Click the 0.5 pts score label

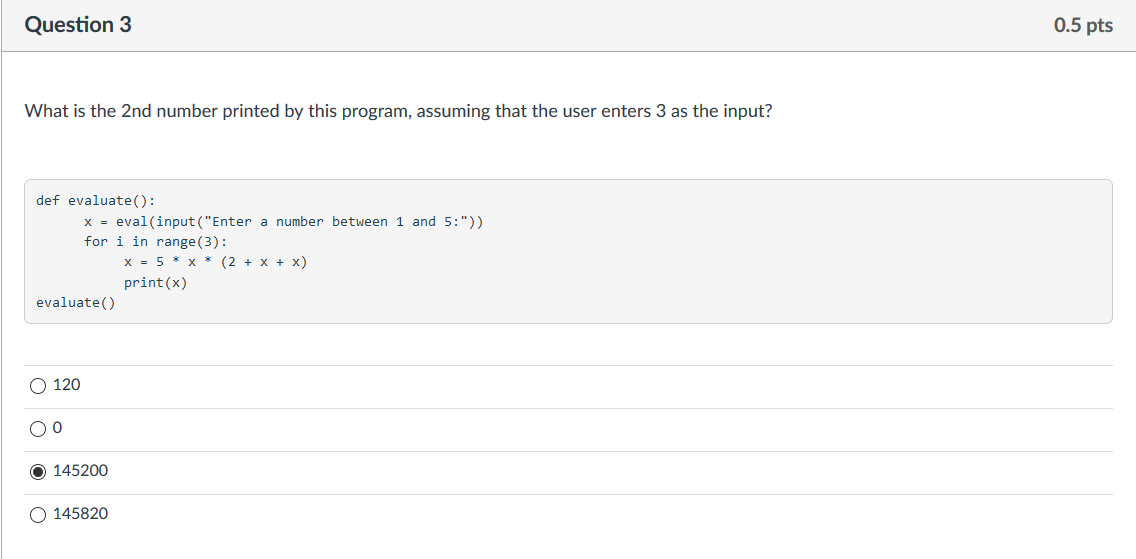click(1083, 25)
